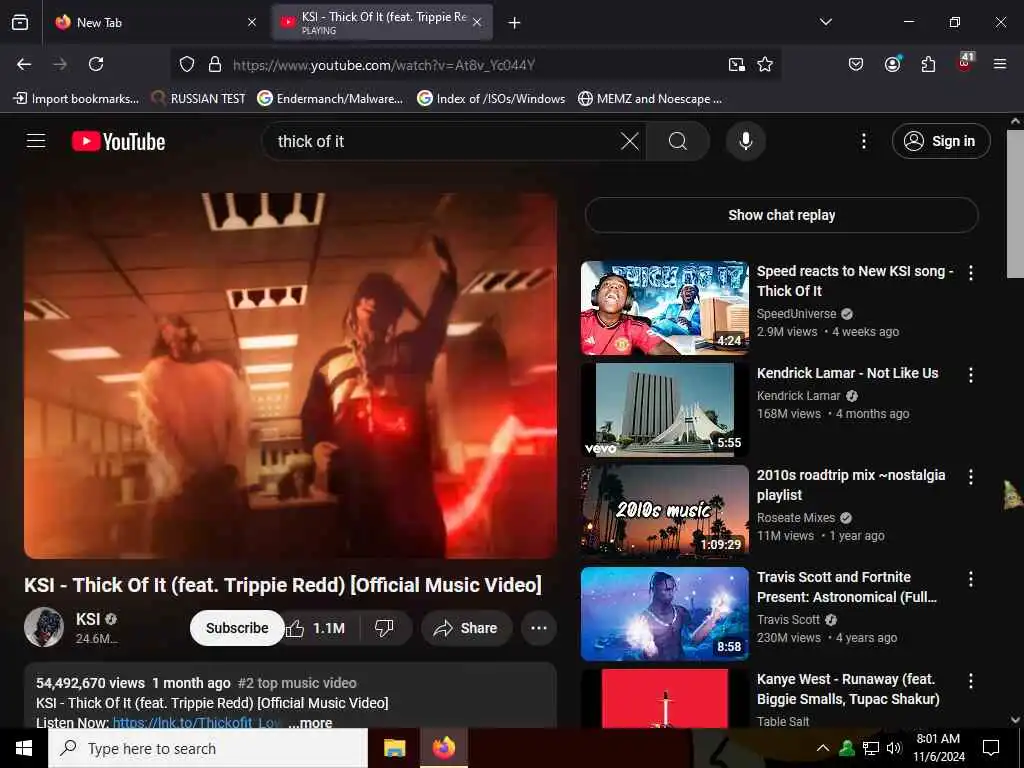Open Pocket save icon

coord(856,64)
